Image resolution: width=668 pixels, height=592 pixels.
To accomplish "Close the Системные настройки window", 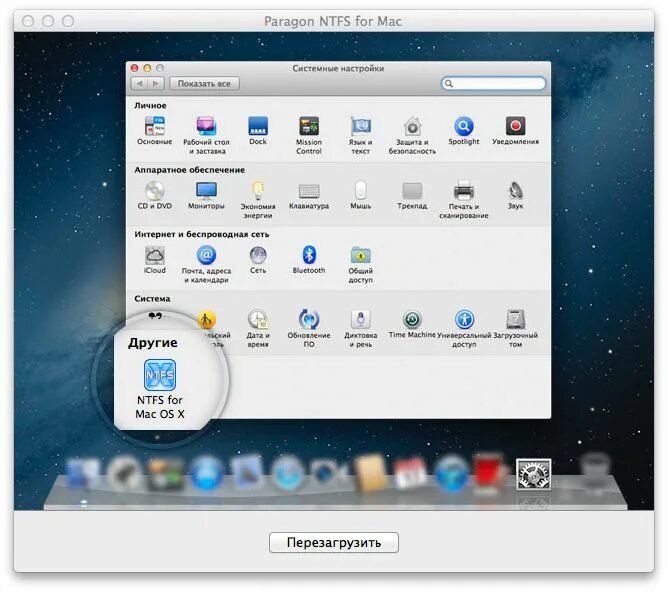I will (135, 68).
